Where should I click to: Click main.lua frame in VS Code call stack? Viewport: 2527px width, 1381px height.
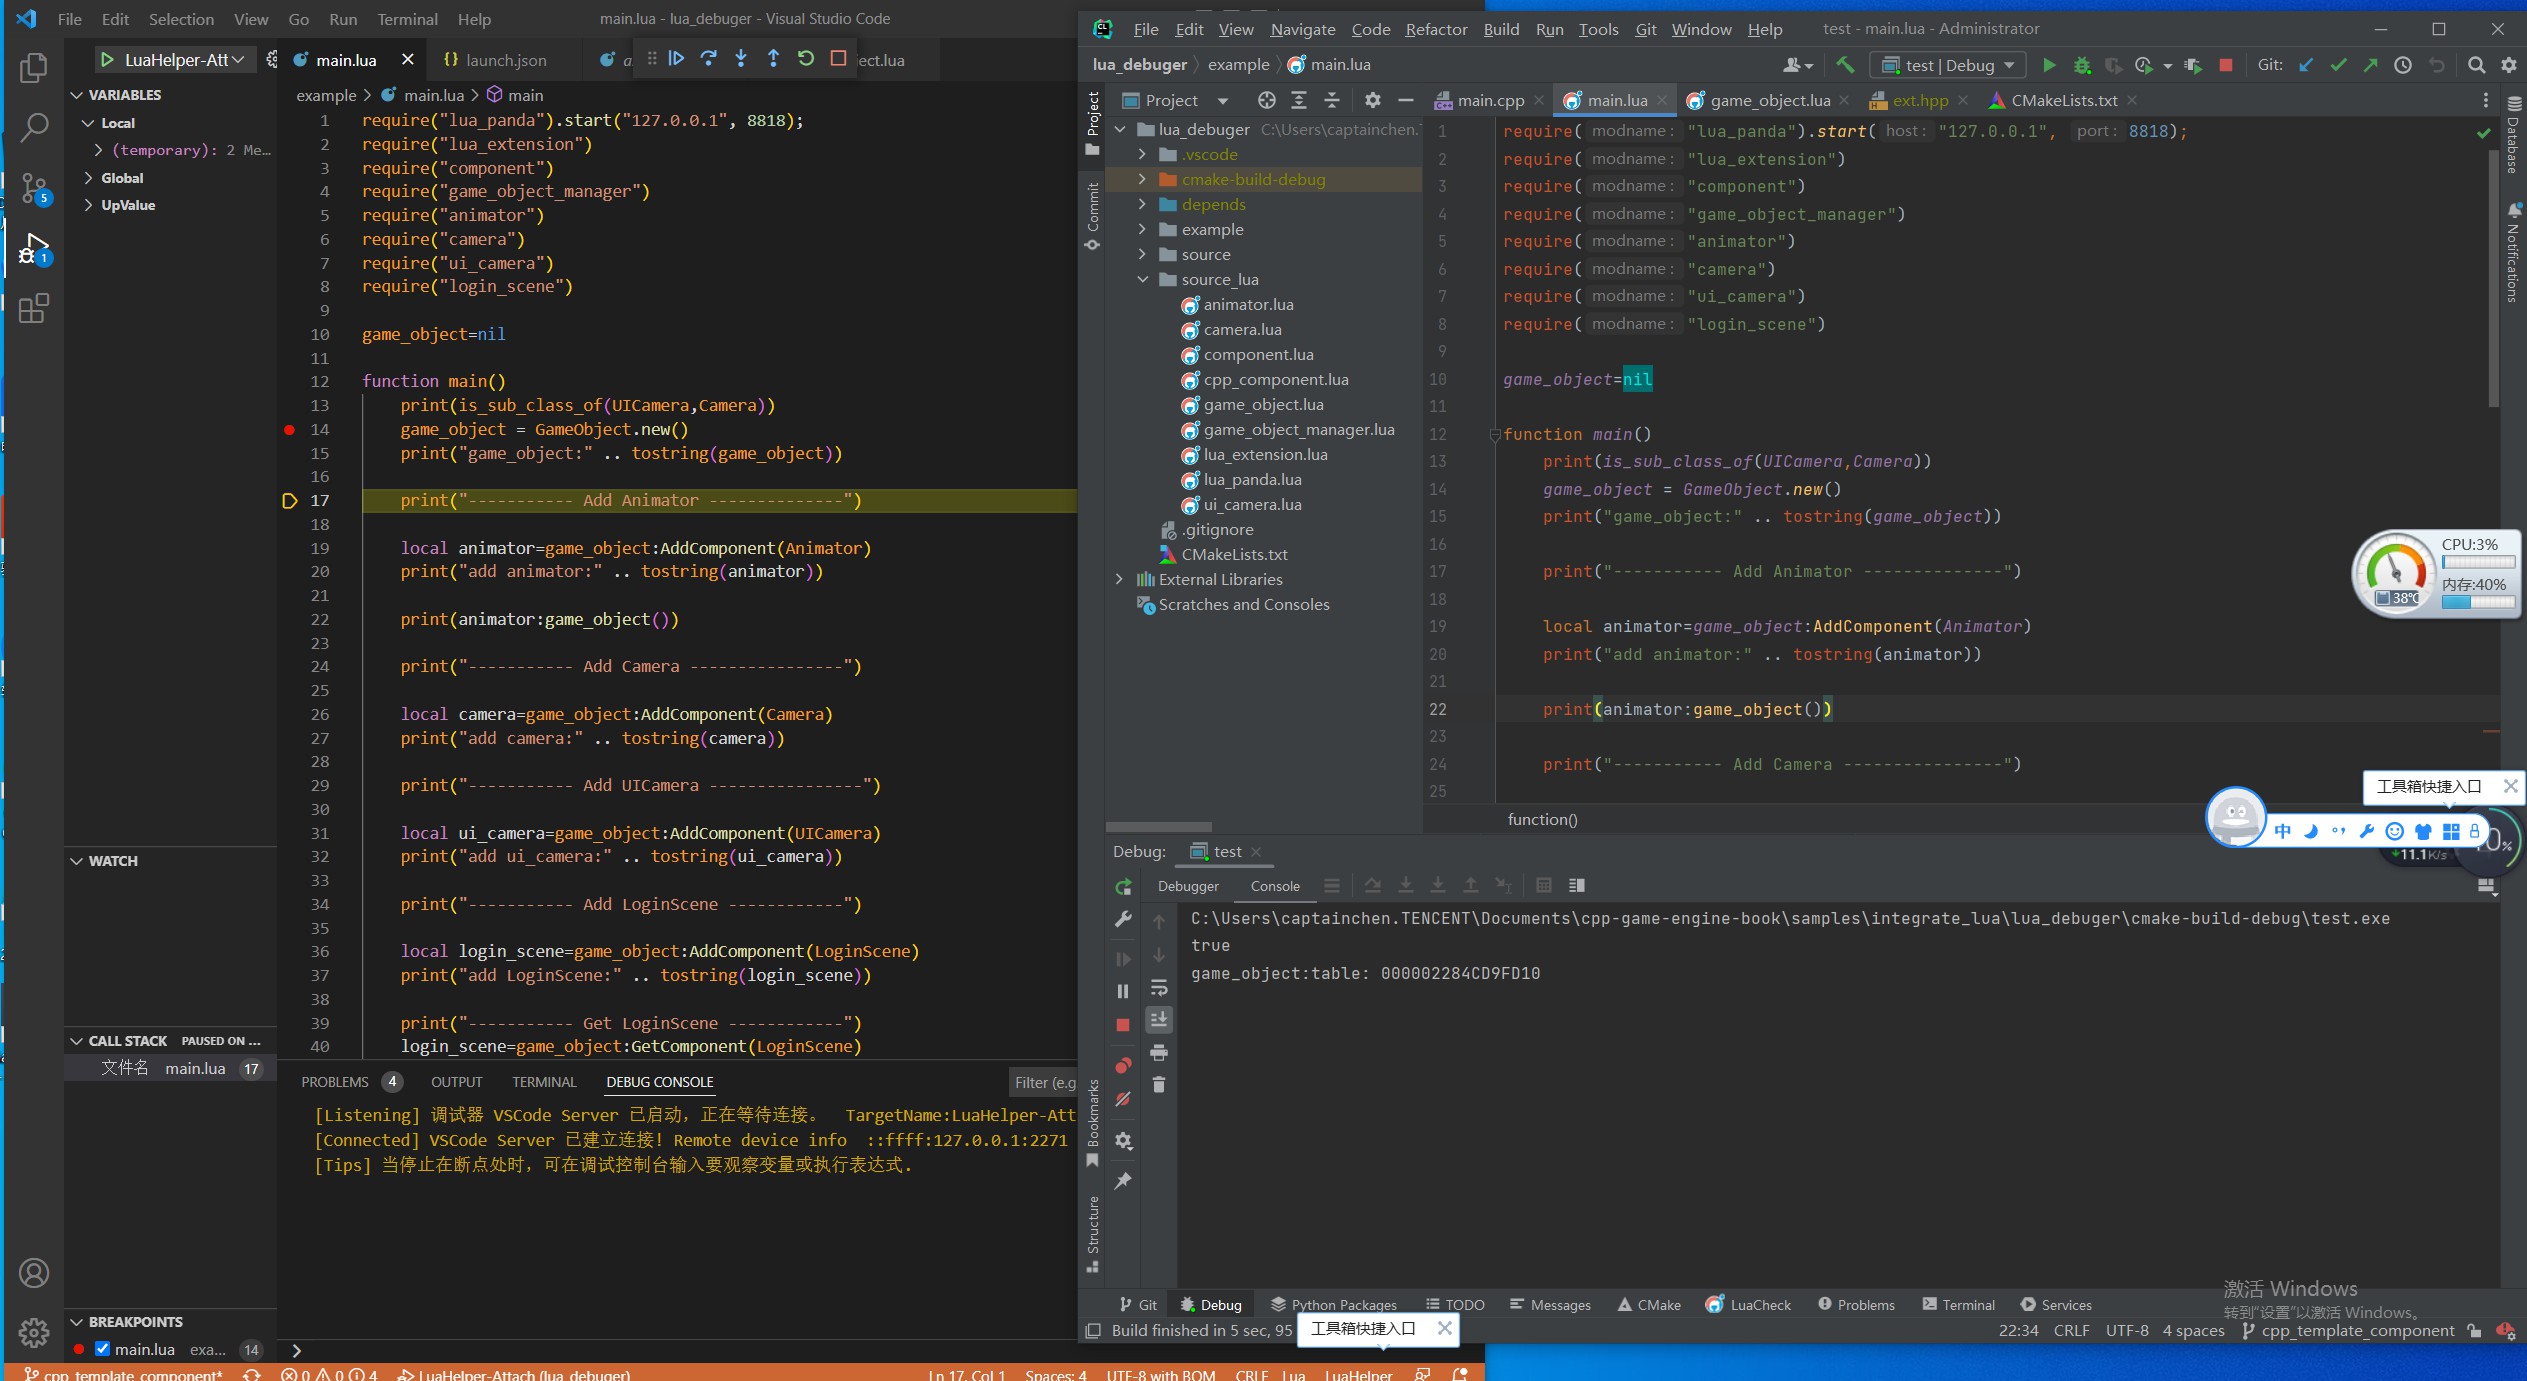tap(170, 1068)
